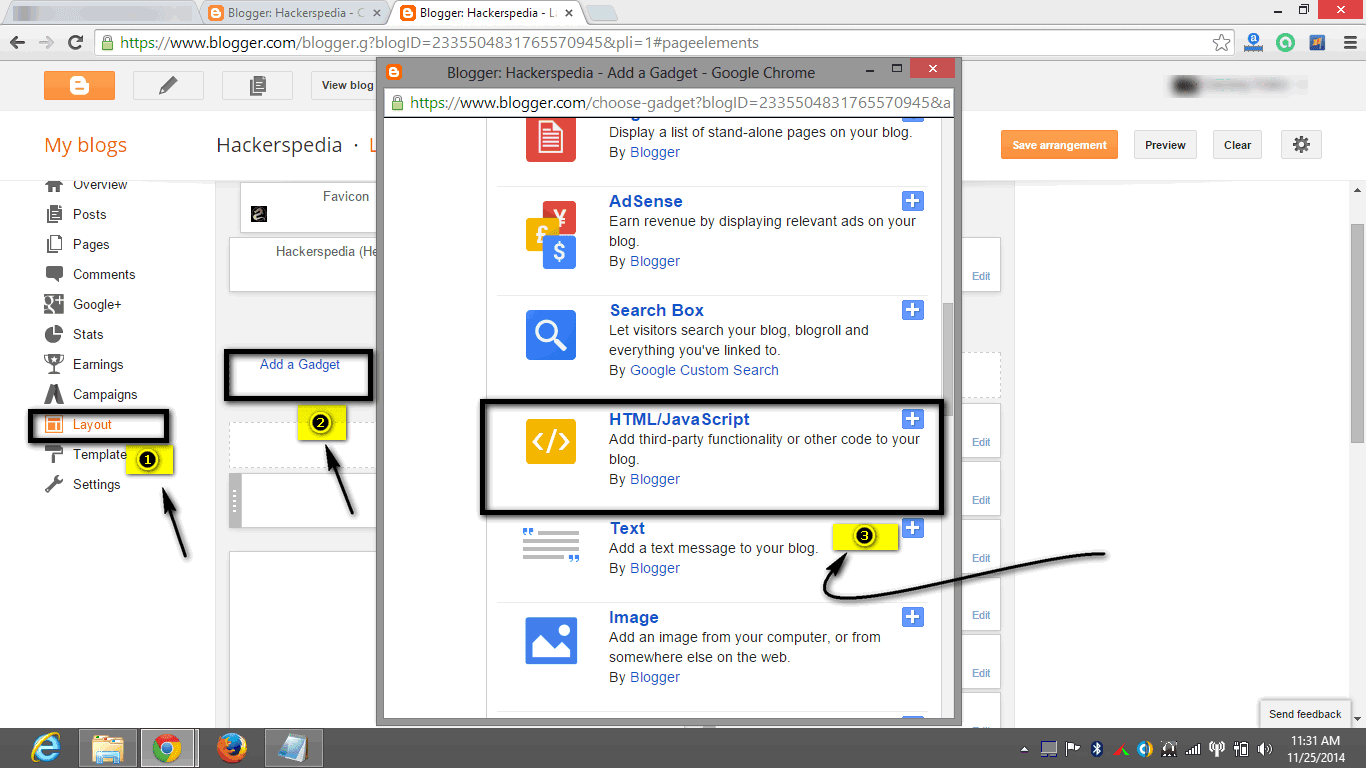
Task: Select Stats in the sidebar menu
Action: pos(88,334)
